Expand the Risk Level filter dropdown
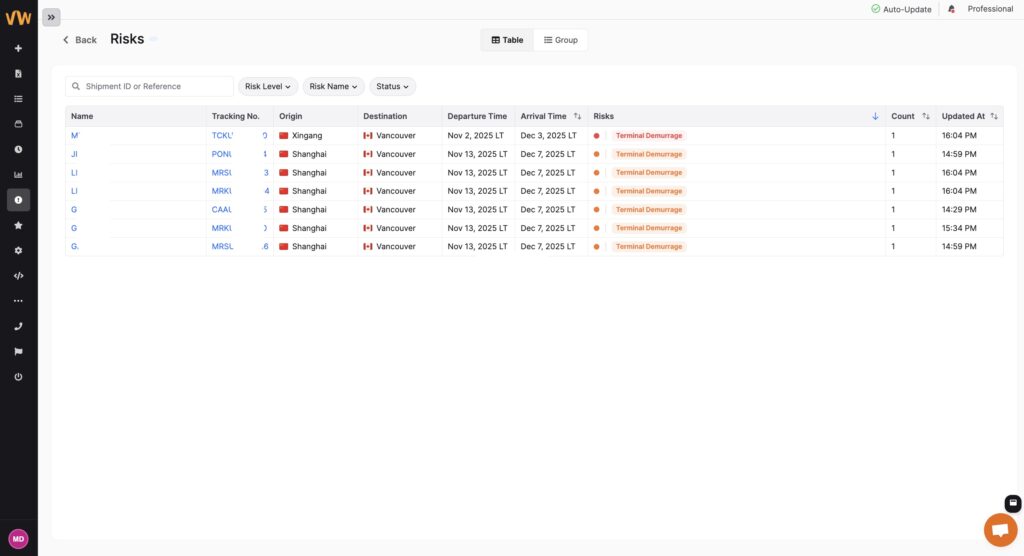Screen dimensions: 1024x556 click(x=268, y=86)
